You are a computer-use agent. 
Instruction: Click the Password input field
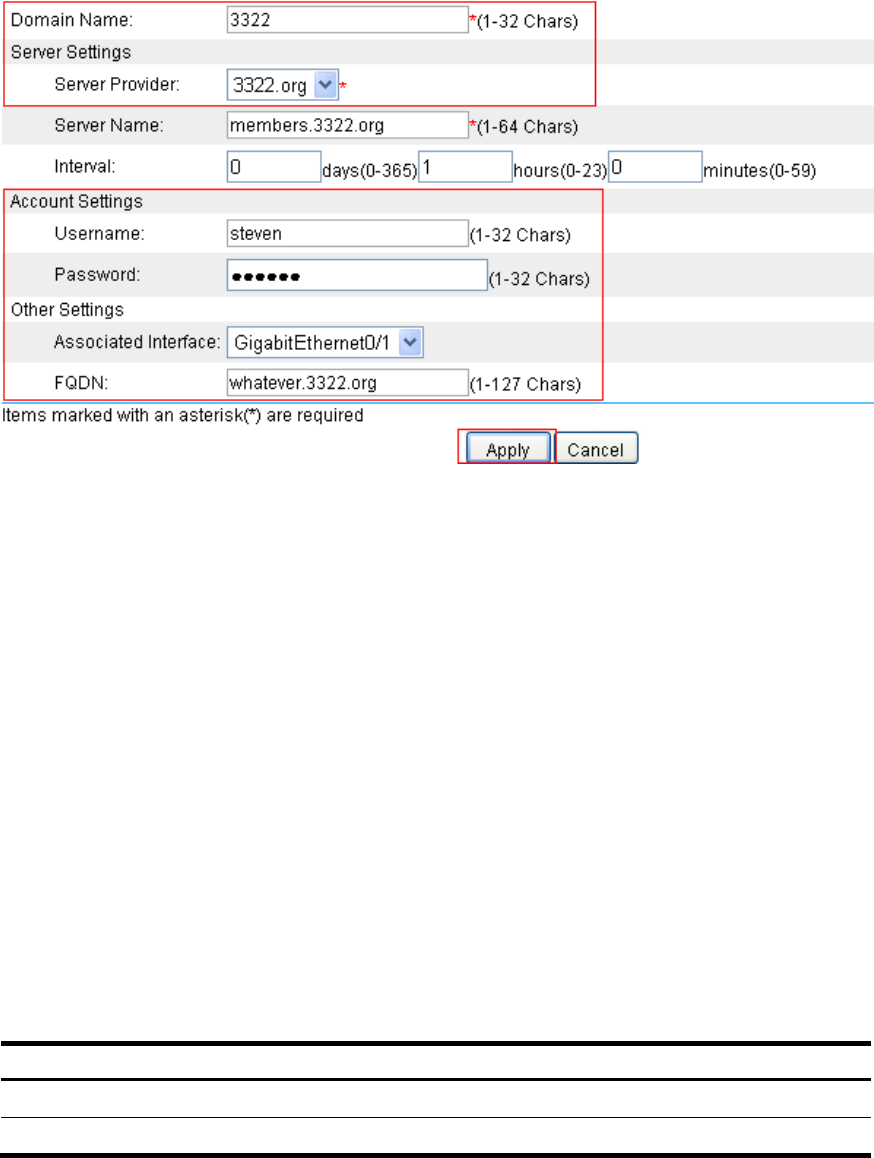point(357,275)
